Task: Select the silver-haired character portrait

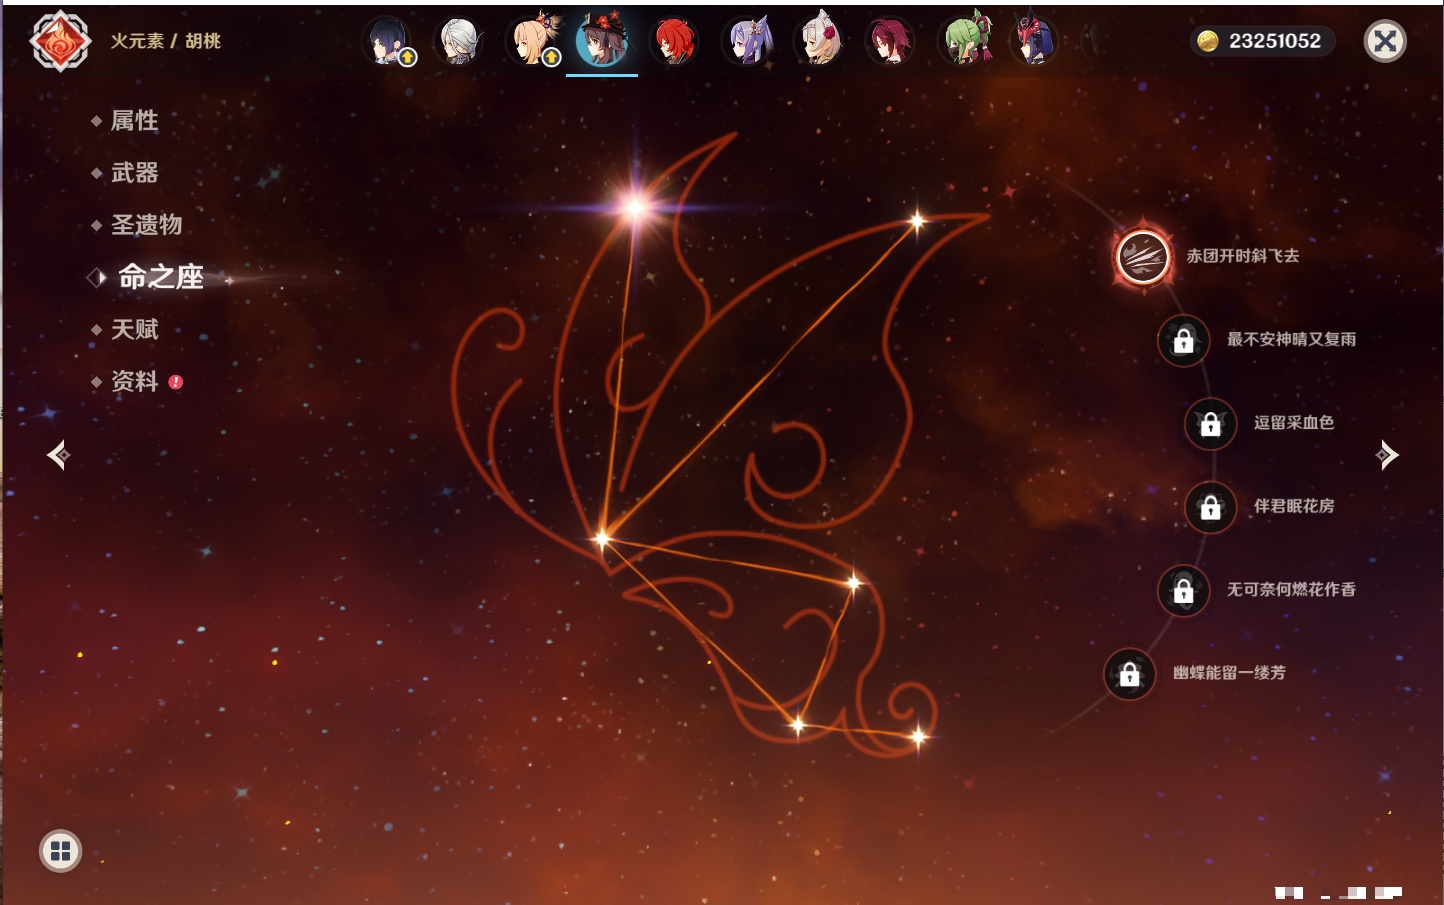Action: pyautogui.click(x=460, y=41)
